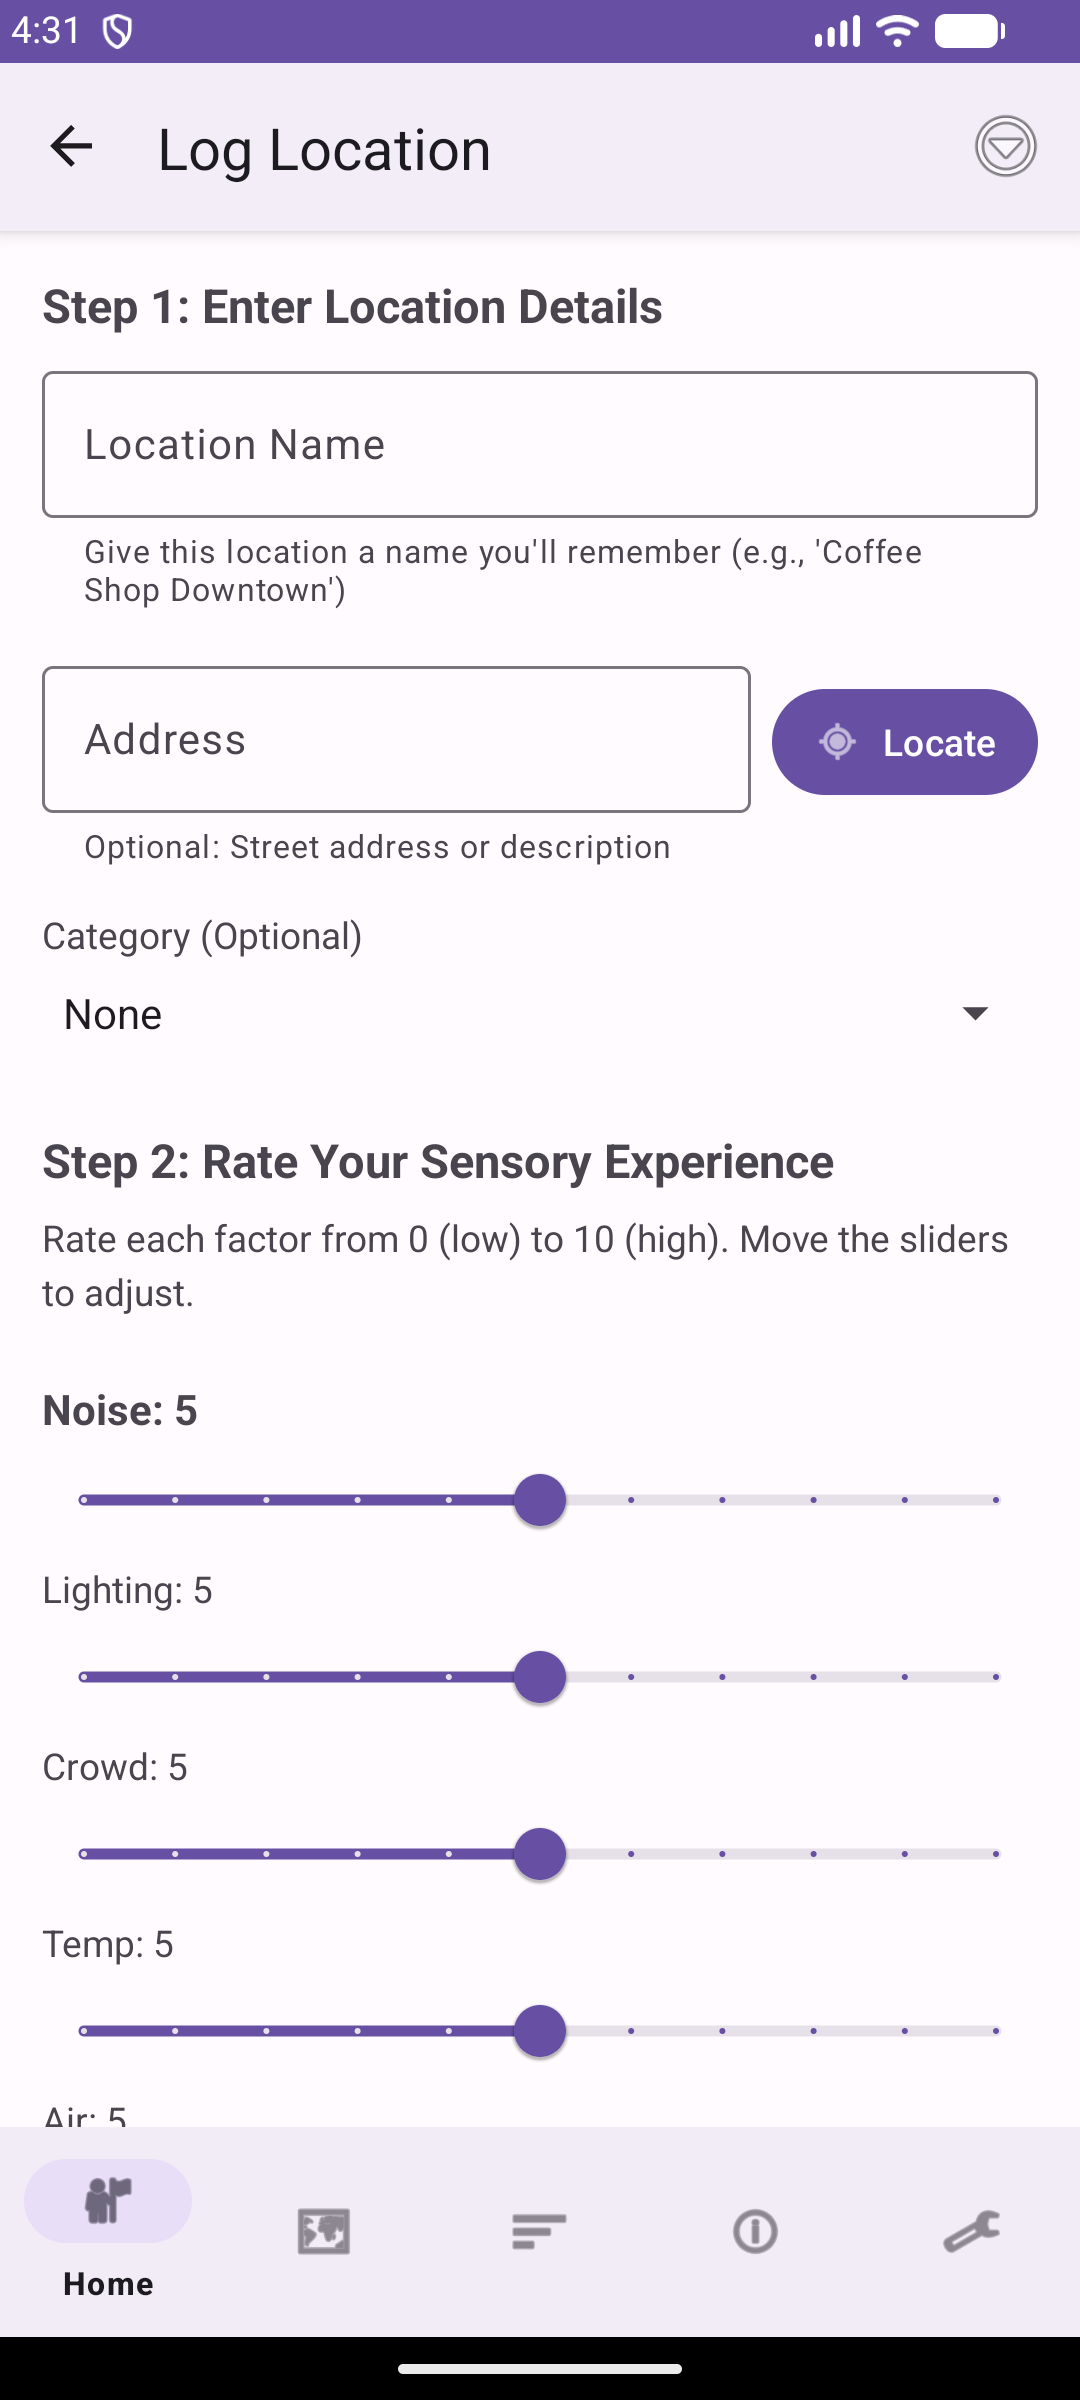Image resolution: width=1080 pixels, height=2400 pixels.
Task: Focus the Location Name input field
Action: click(539, 445)
